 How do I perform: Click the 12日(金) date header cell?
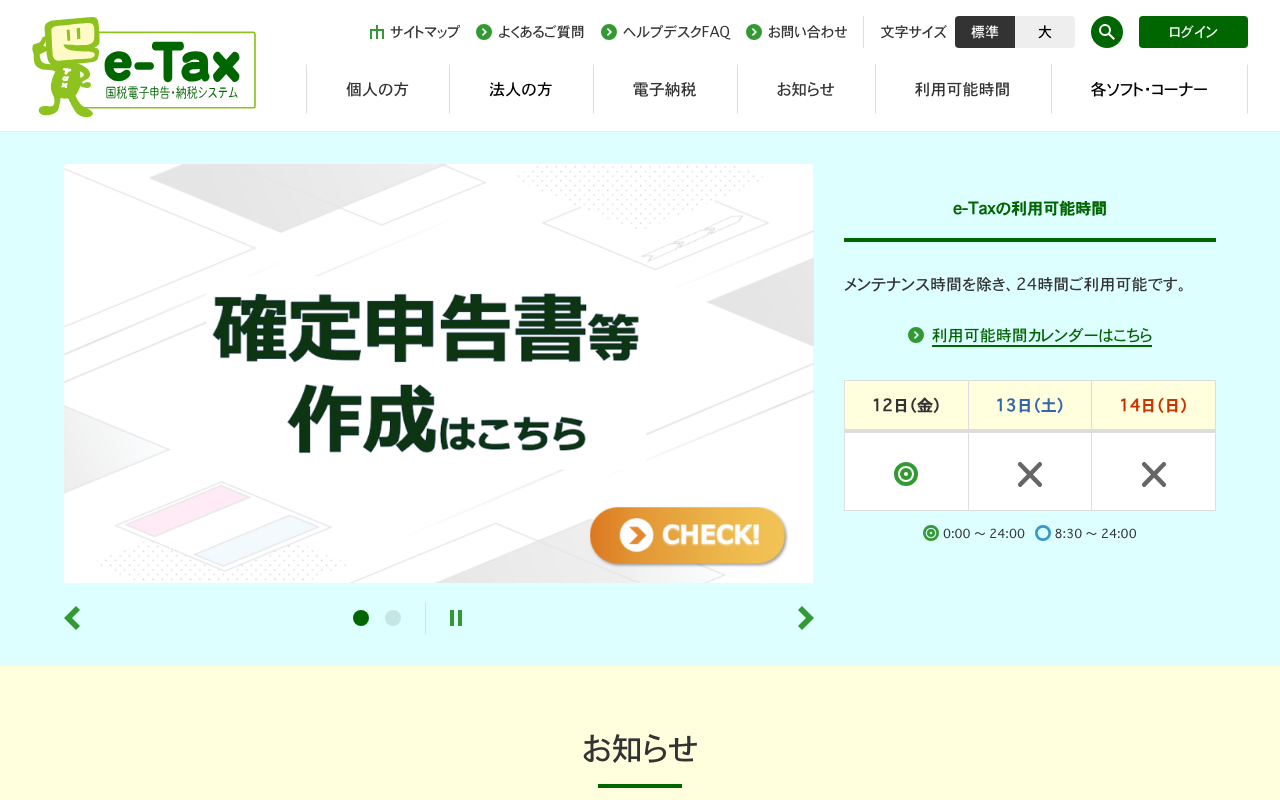(x=906, y=405)
